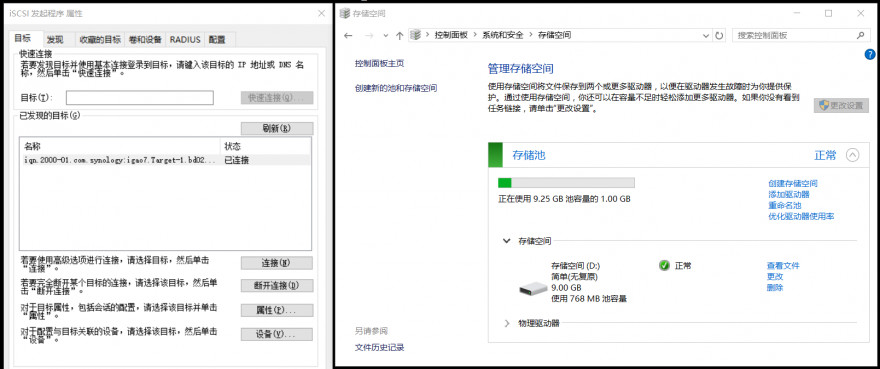The image size is (880, 369).
Task: Click 控制面板 in the breadcrumb path
Action: 451,35
